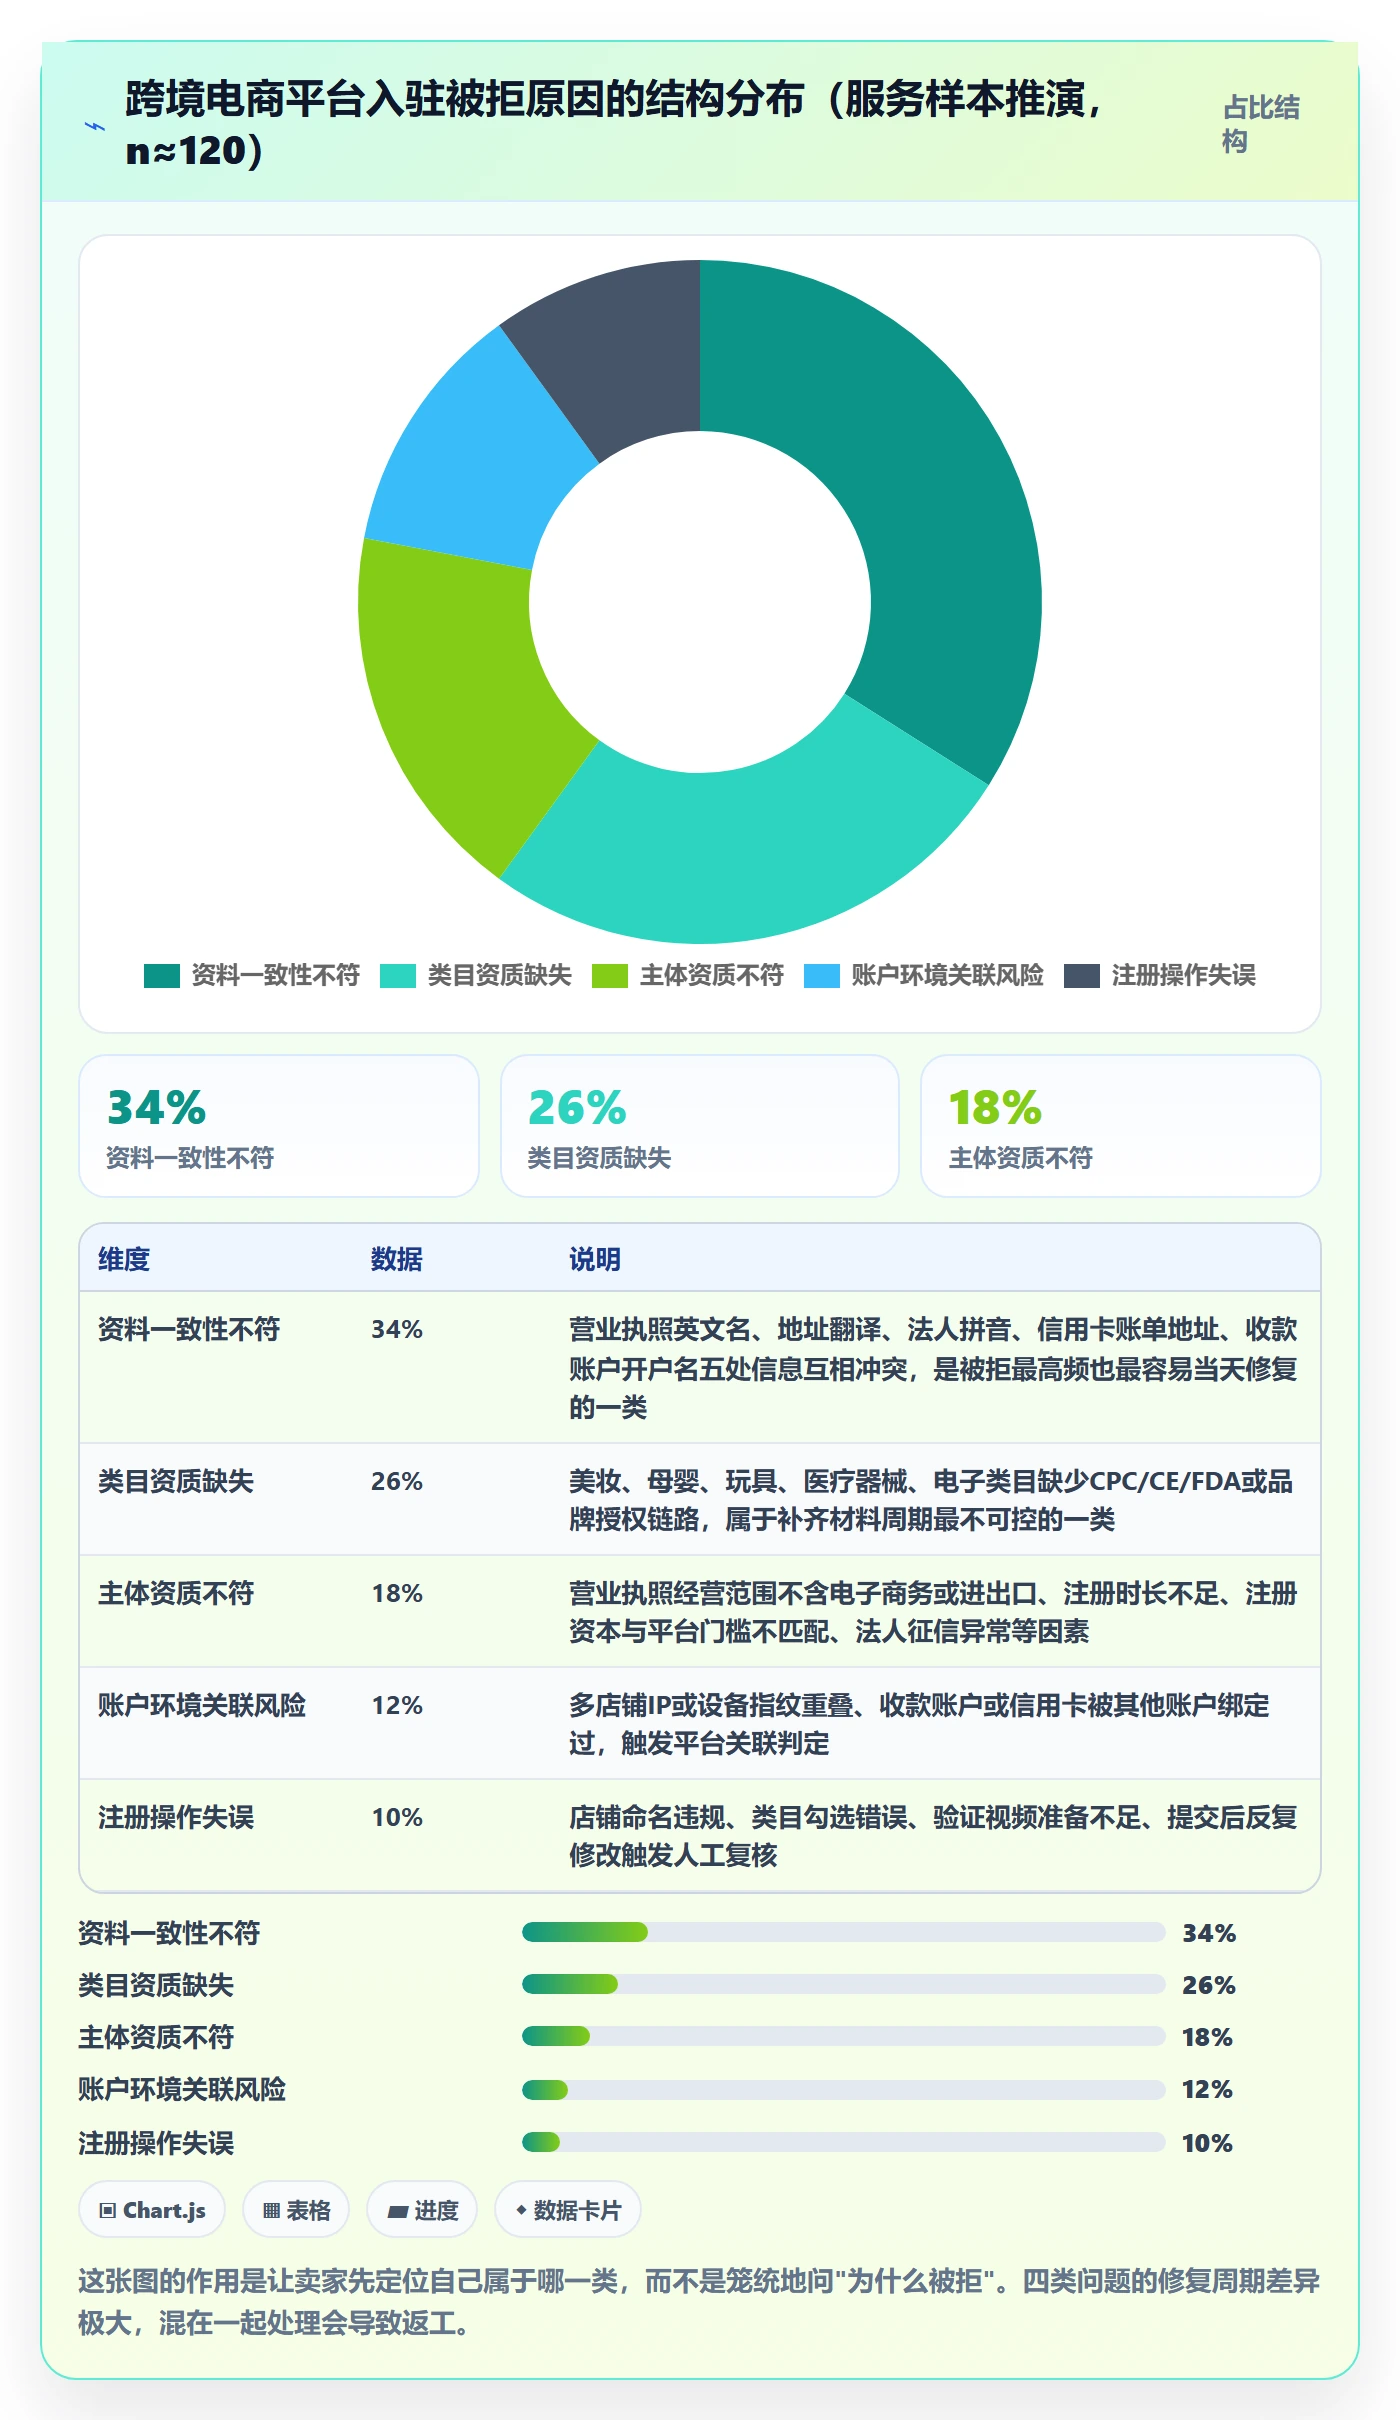Click the 账户环境关联风险 progress bar
The image size is (1400, 2420).
pos(843,2089)
